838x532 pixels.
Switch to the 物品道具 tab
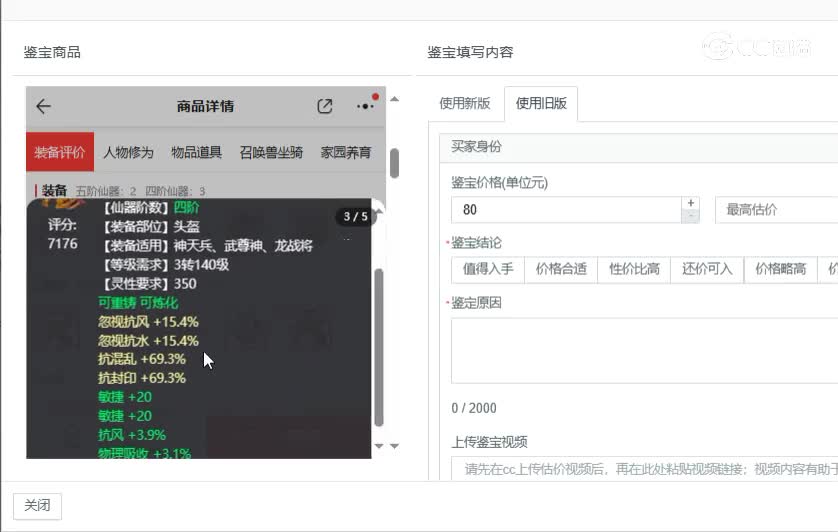coord(196,152)
